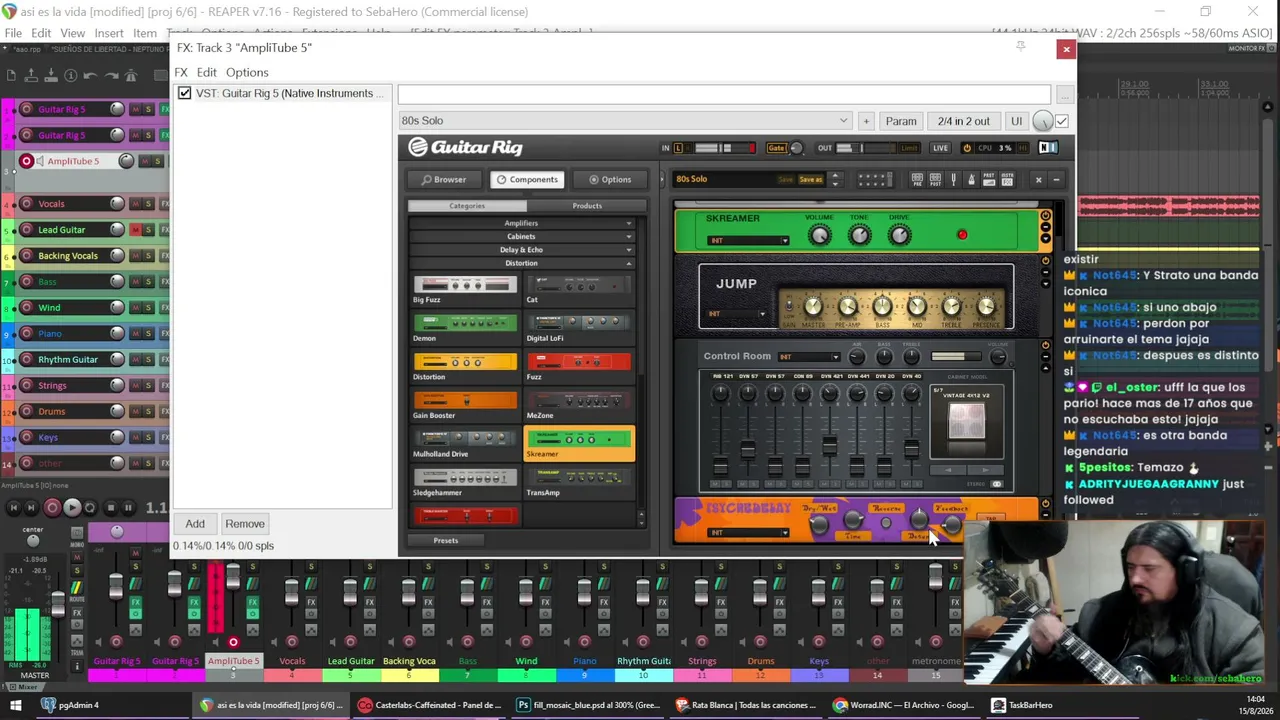1280x720 pixels.
Task: Open Windows Start menu
Action: tap(15, 705)
